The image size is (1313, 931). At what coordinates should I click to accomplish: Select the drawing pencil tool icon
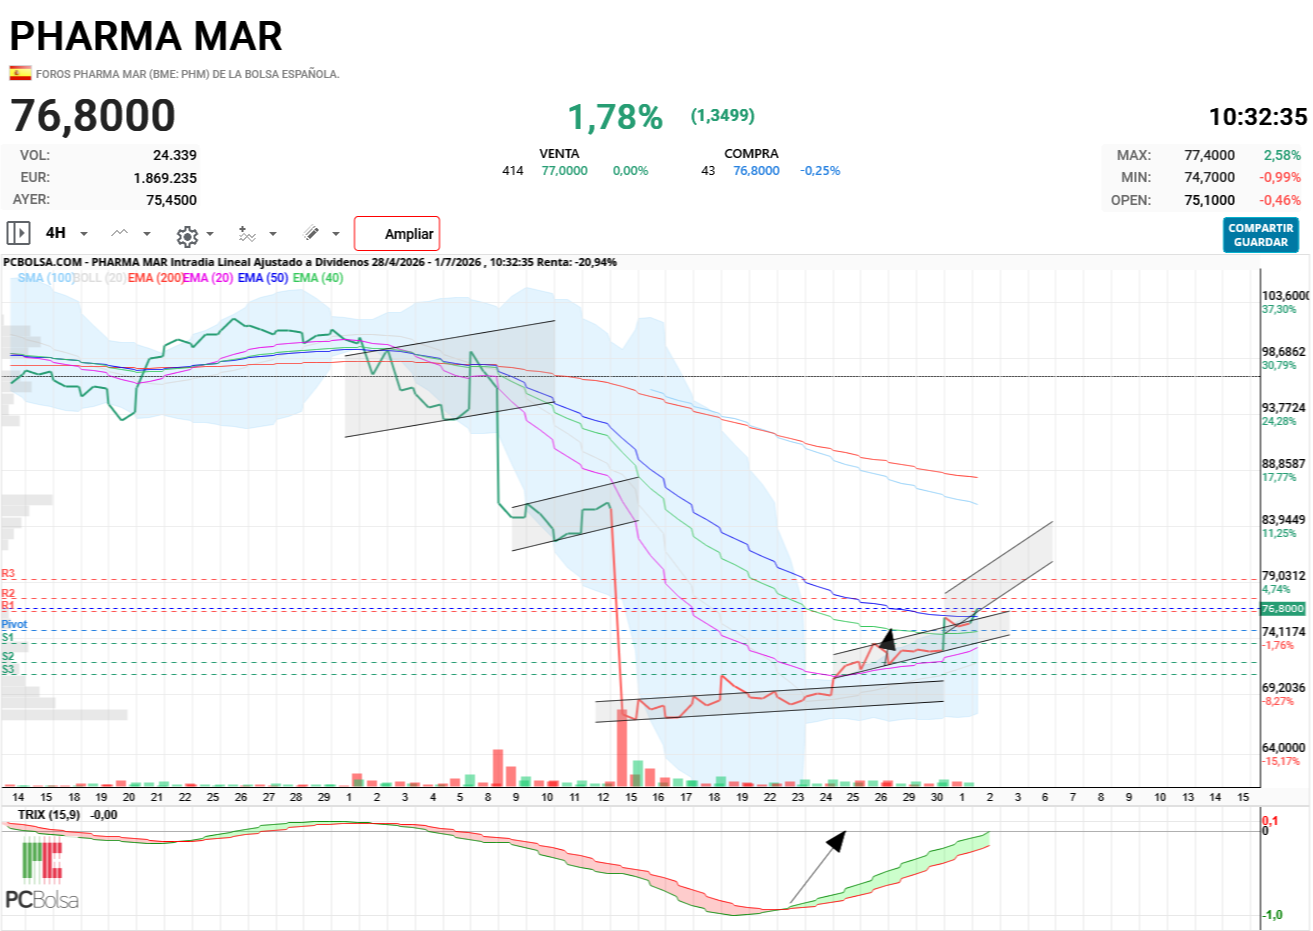pos(312,233)
